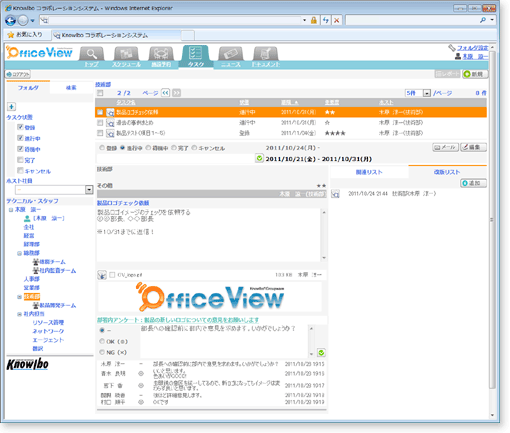510x433 pixels.
Task: Toggle the 進行中 status filter checkbox
Action: (x=20, y=138)
